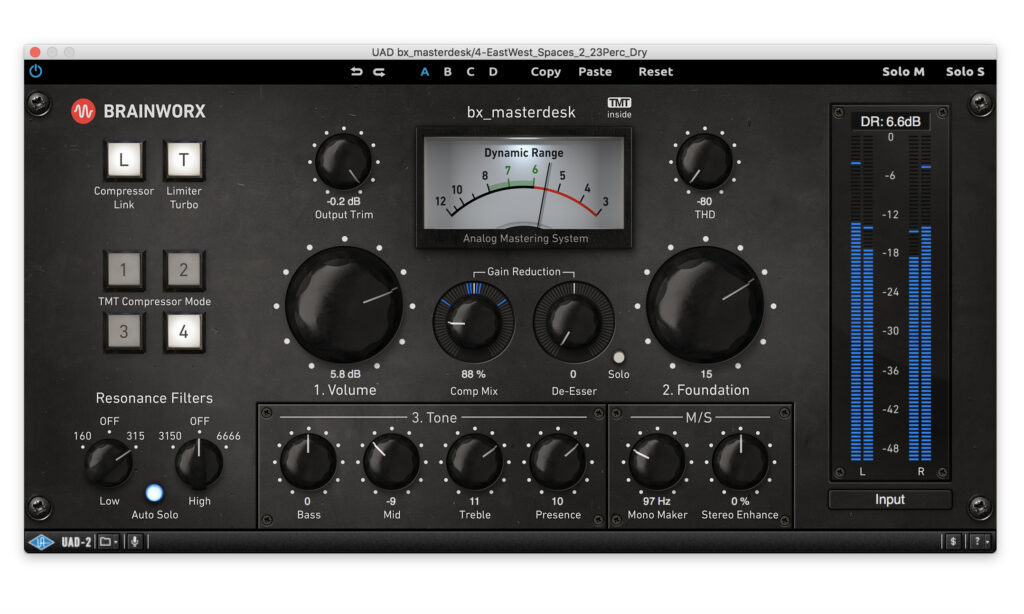Click the 0 % Stereo Enhance value
The image size is (1024, 614).
(x=740, y=501)
